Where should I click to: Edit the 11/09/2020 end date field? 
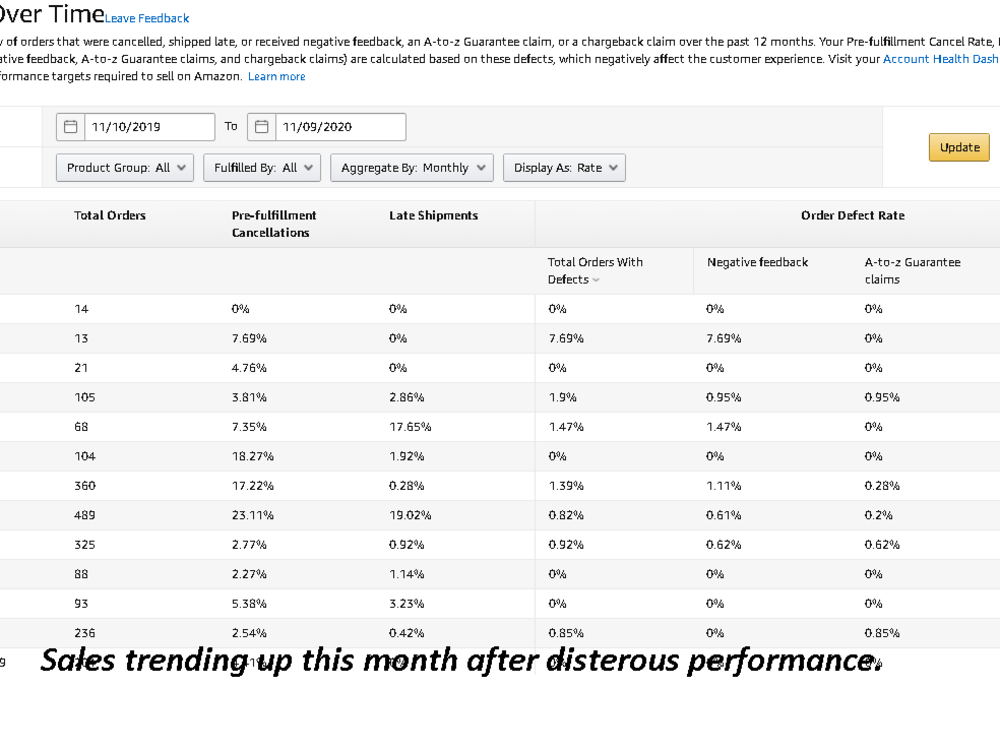341,127
